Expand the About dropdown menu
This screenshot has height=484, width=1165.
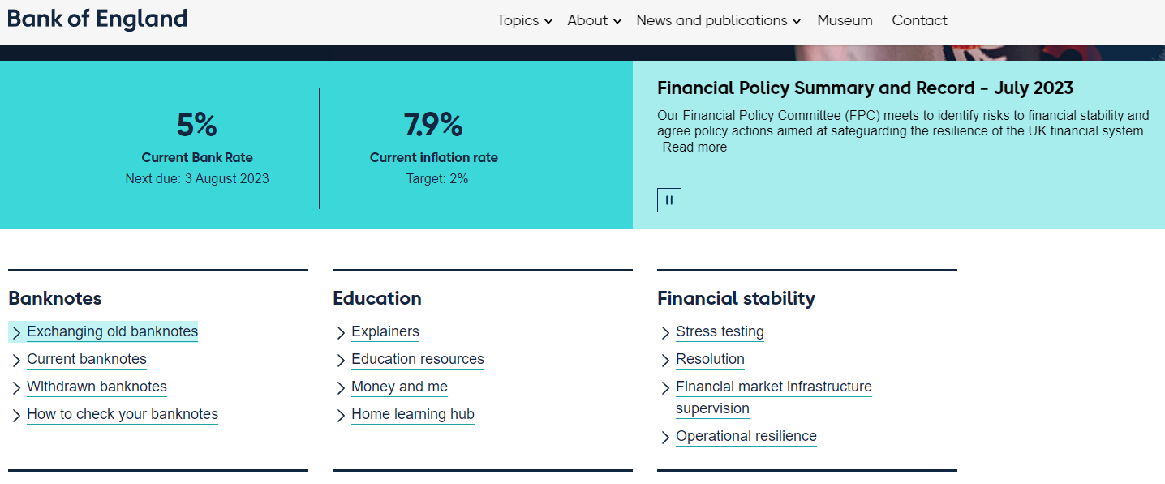594,20
